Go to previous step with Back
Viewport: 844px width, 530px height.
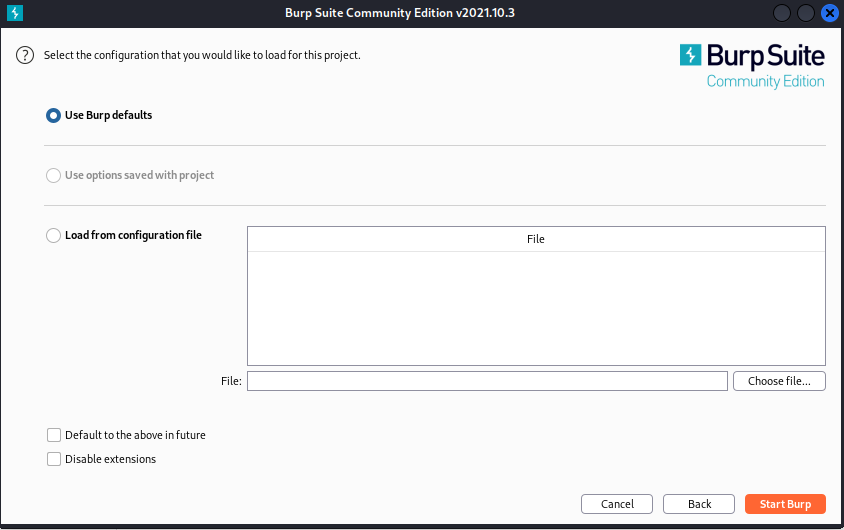click(699, 504)
